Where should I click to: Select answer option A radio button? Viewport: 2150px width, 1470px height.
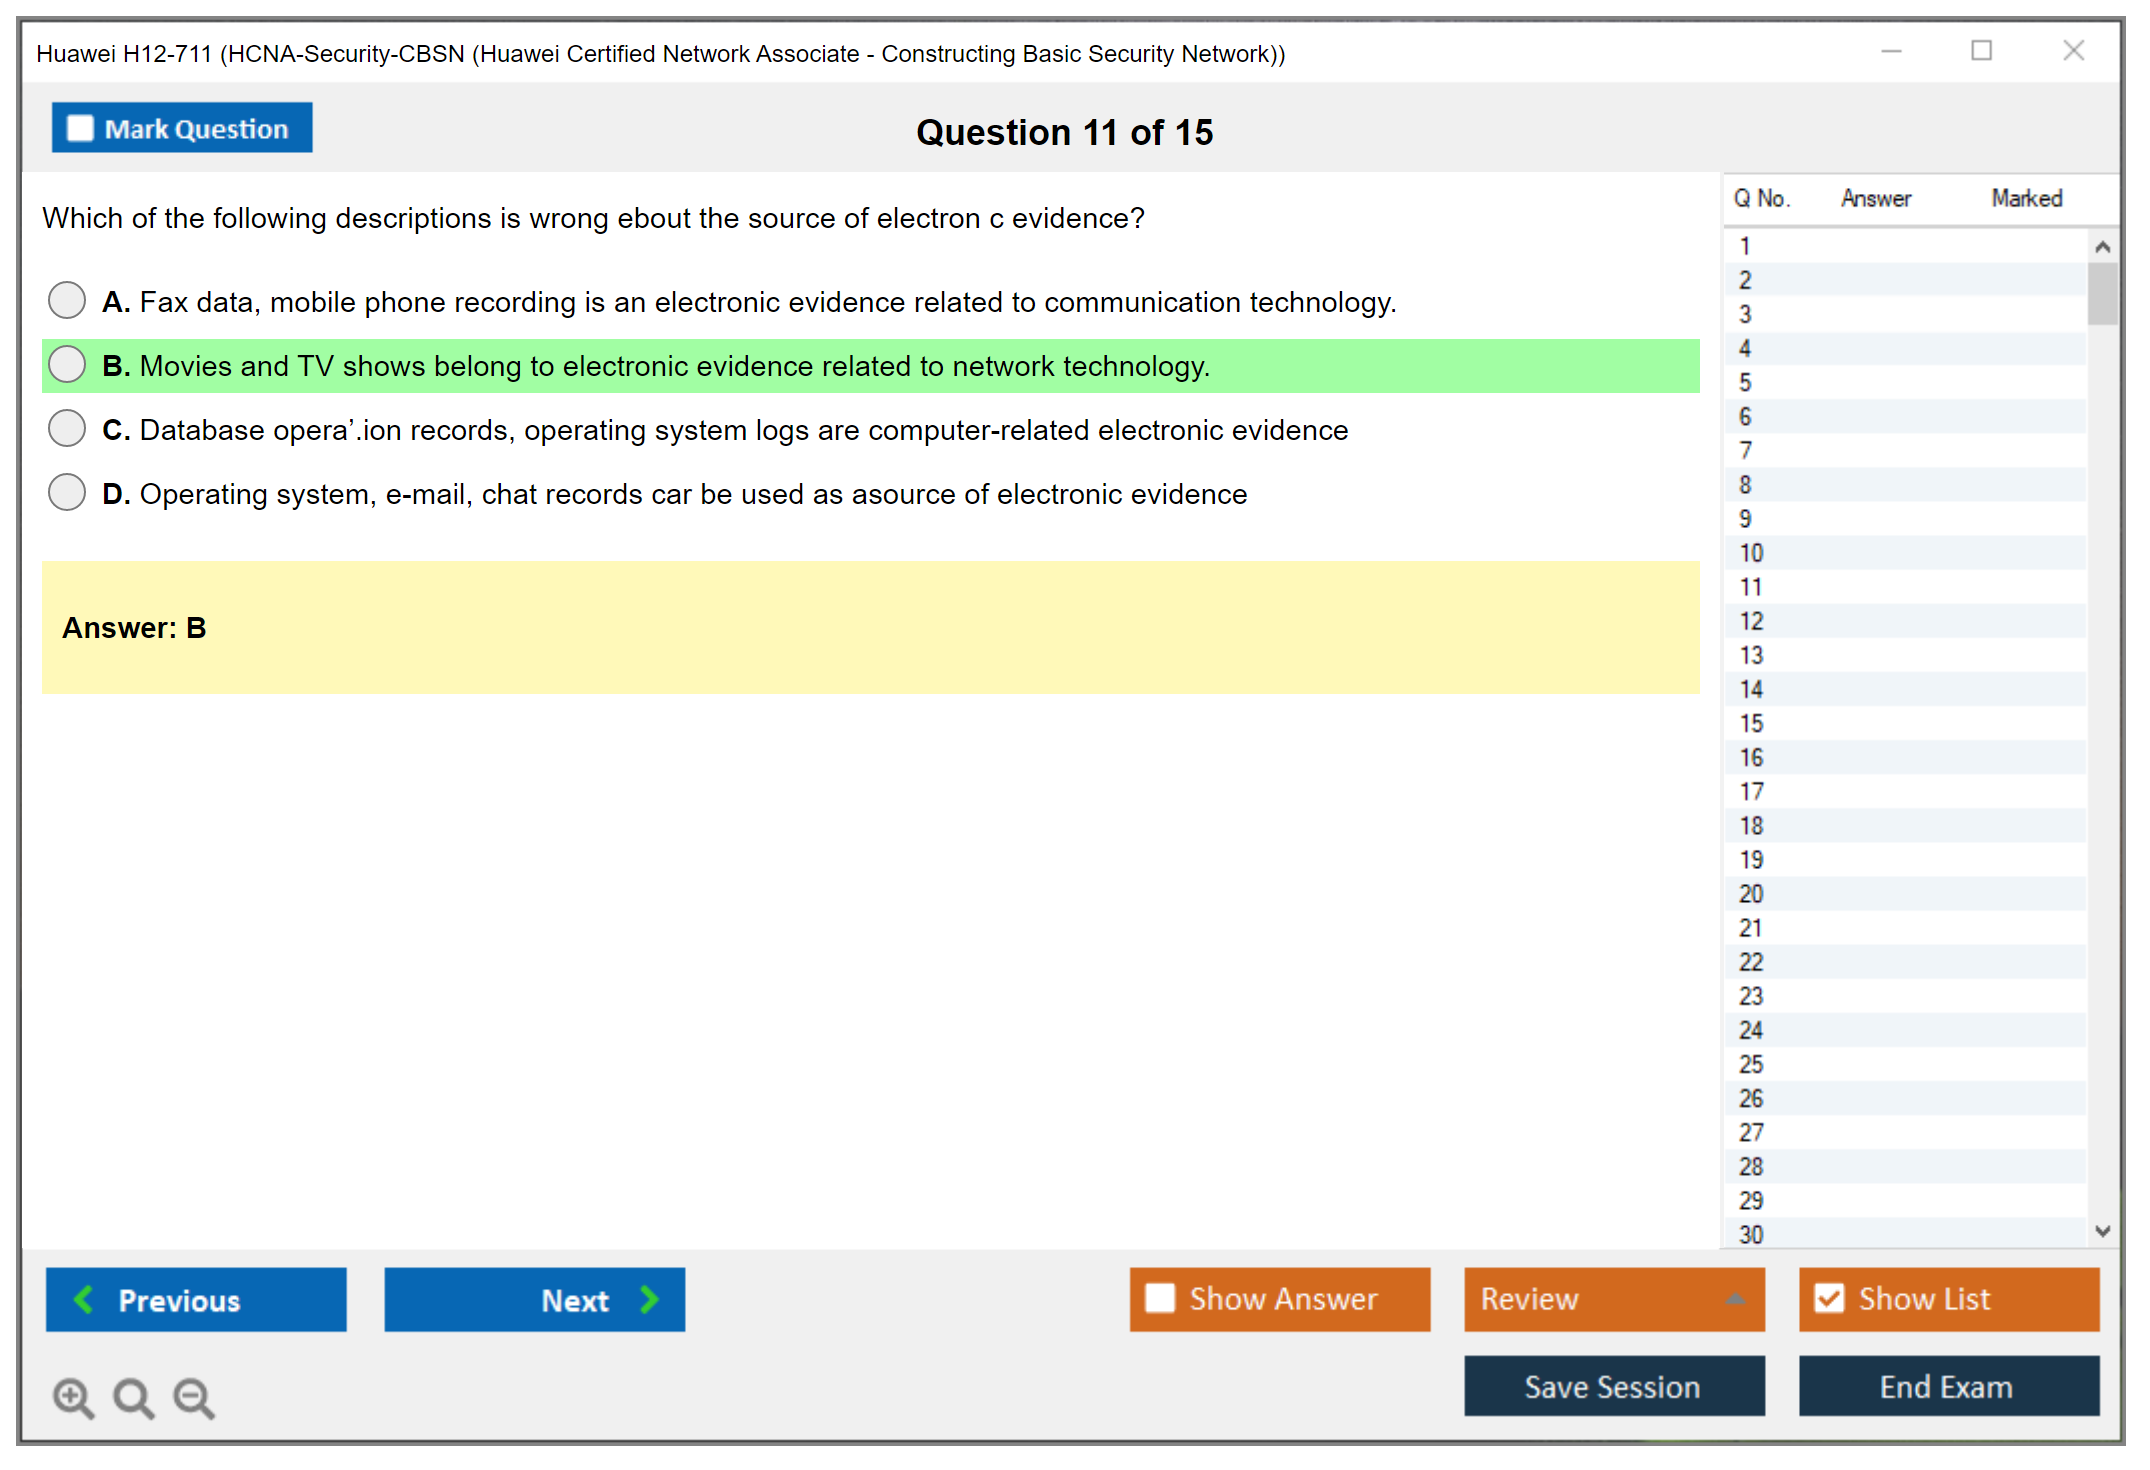67,300
